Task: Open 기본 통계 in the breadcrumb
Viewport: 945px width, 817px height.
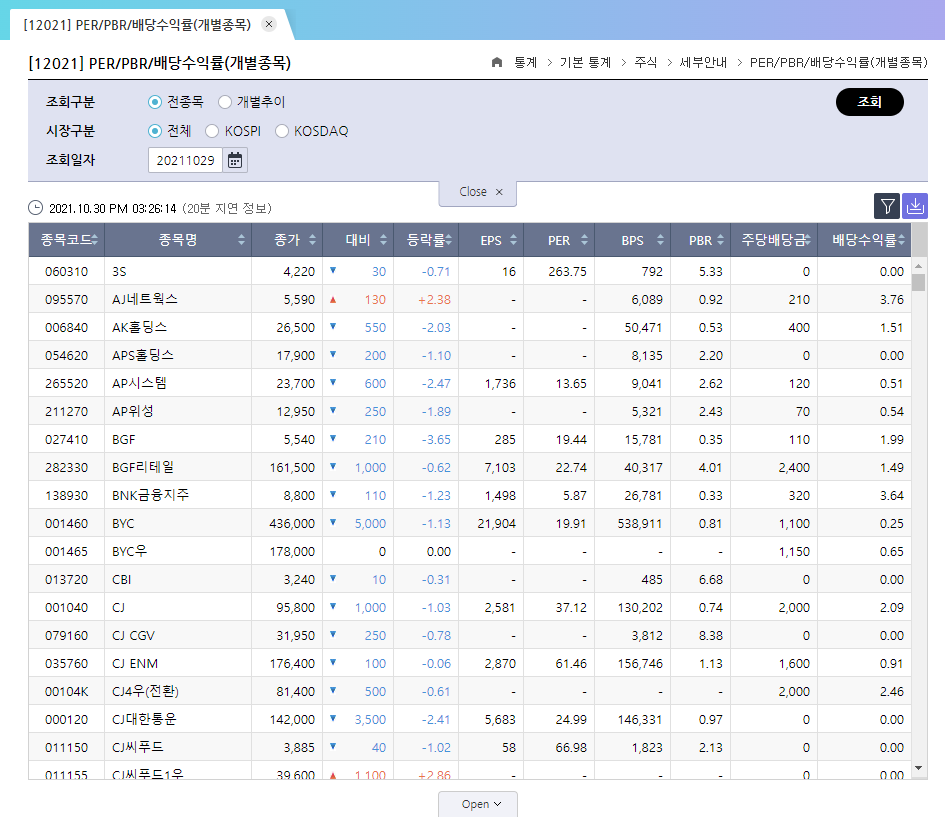Action: click(x=585, y=62)
